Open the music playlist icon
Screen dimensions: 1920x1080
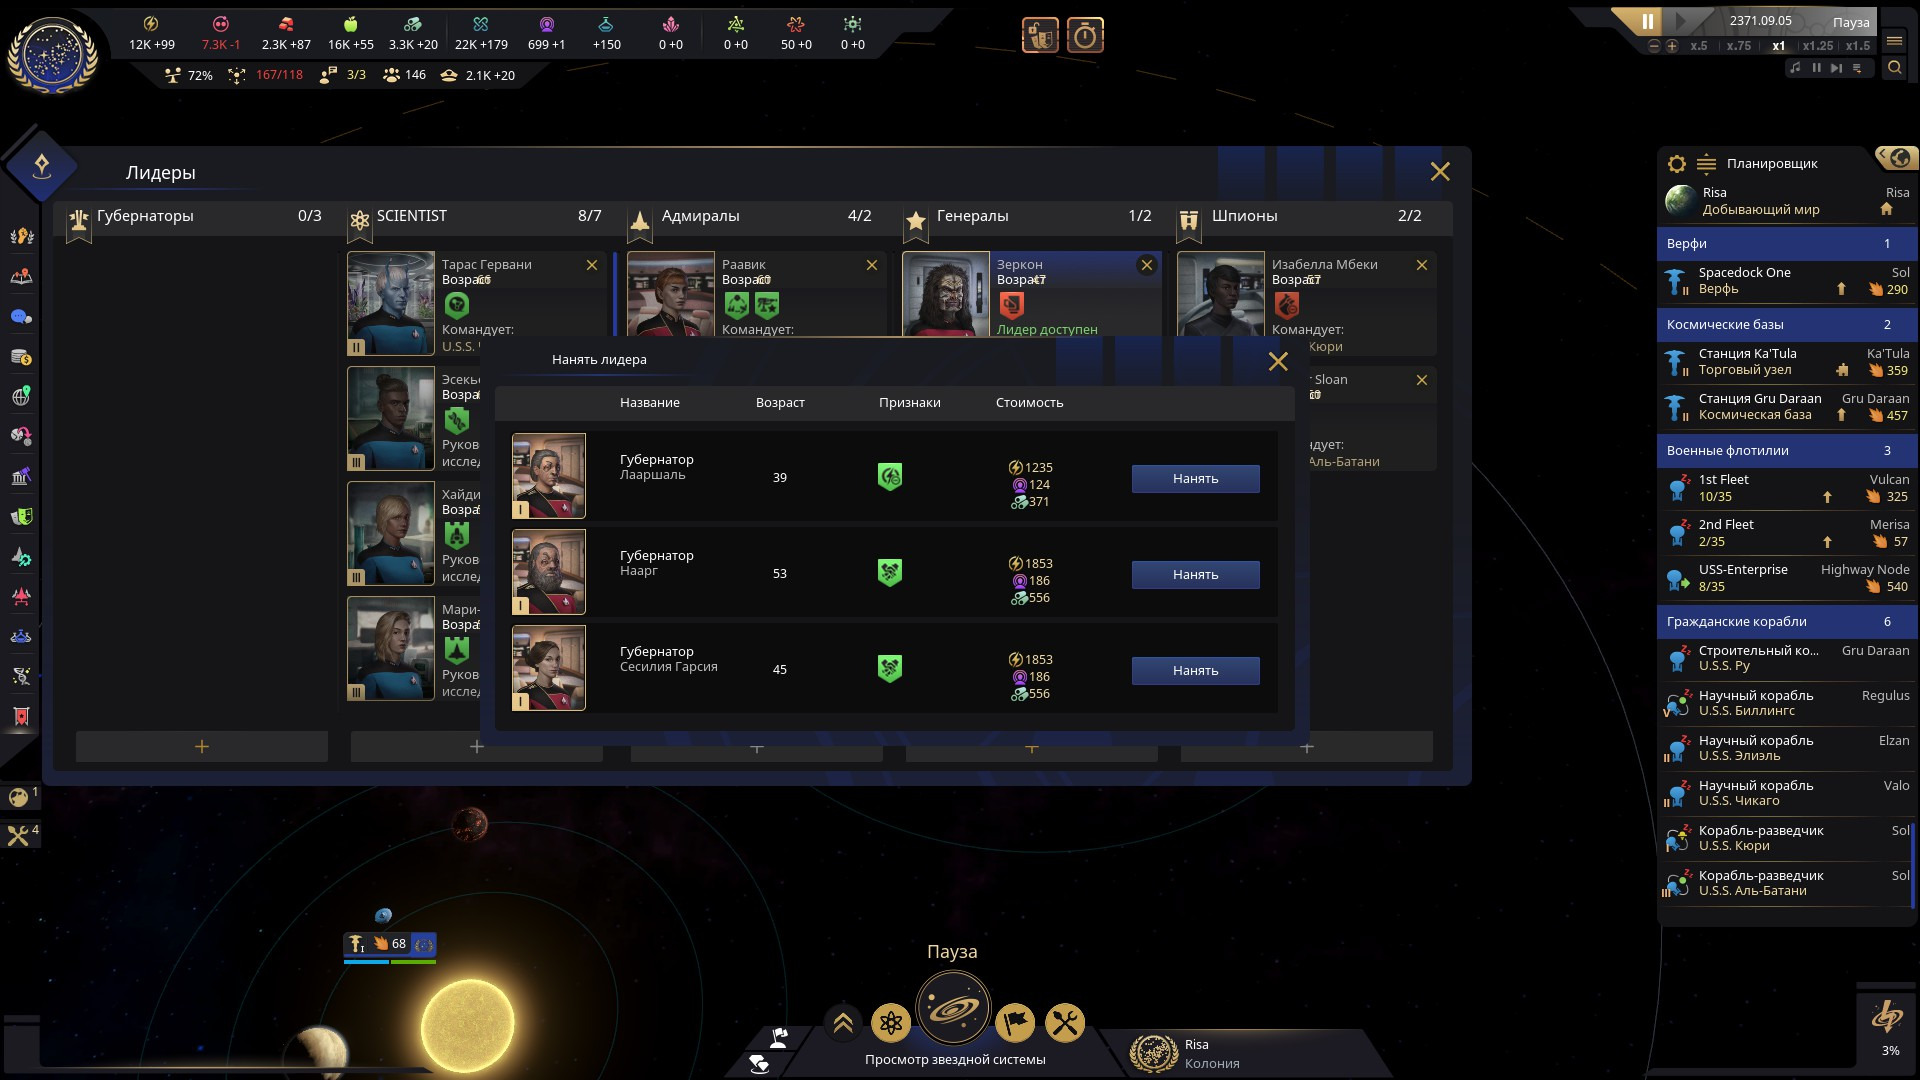coord(1857,68)
